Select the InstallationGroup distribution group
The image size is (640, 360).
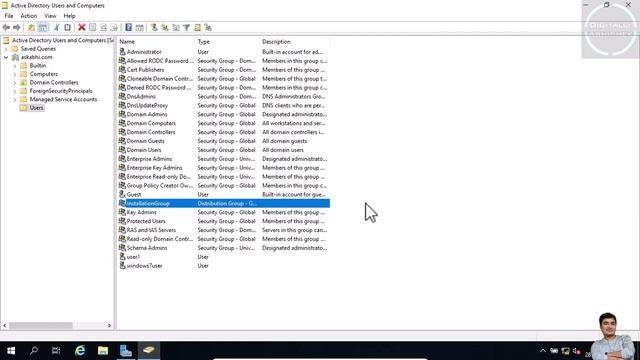tap(224, 203)
